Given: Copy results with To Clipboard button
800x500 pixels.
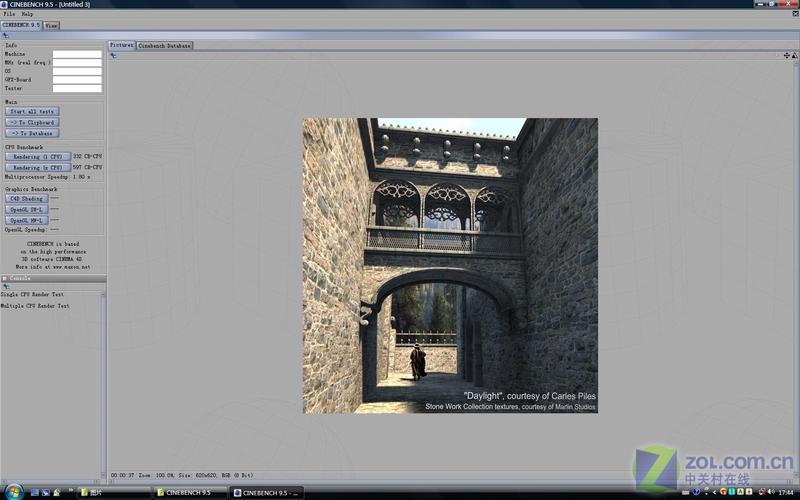Looking at the screenshot, I should 32,122.
